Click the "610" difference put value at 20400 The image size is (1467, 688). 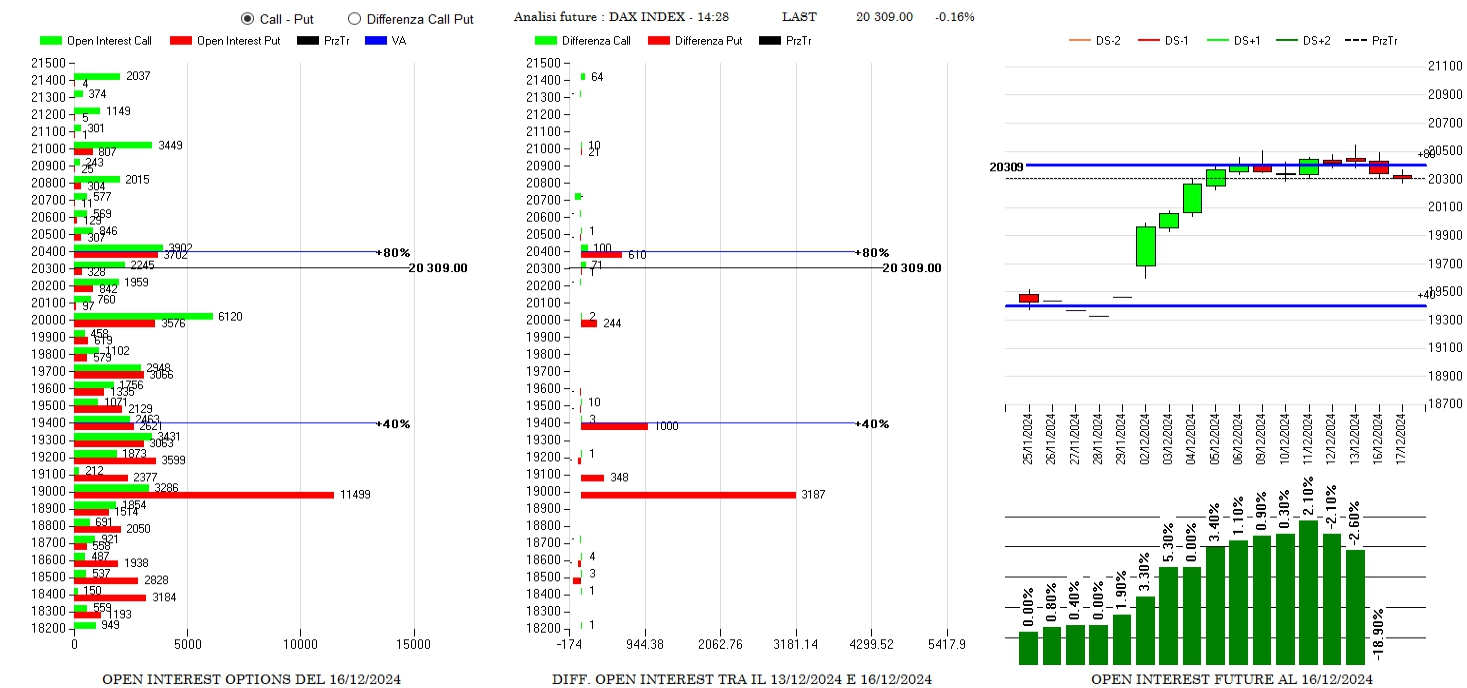637,256
